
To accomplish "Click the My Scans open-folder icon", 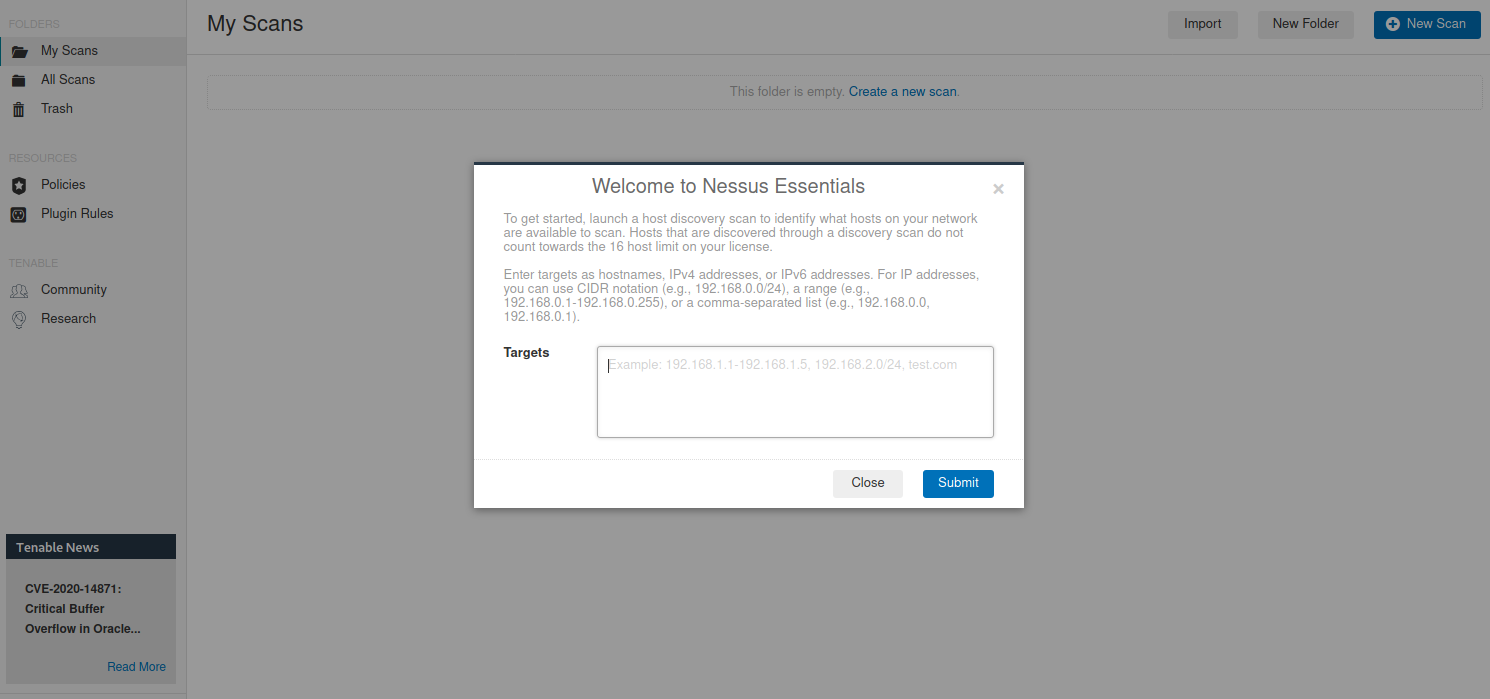I will (19, 51).
